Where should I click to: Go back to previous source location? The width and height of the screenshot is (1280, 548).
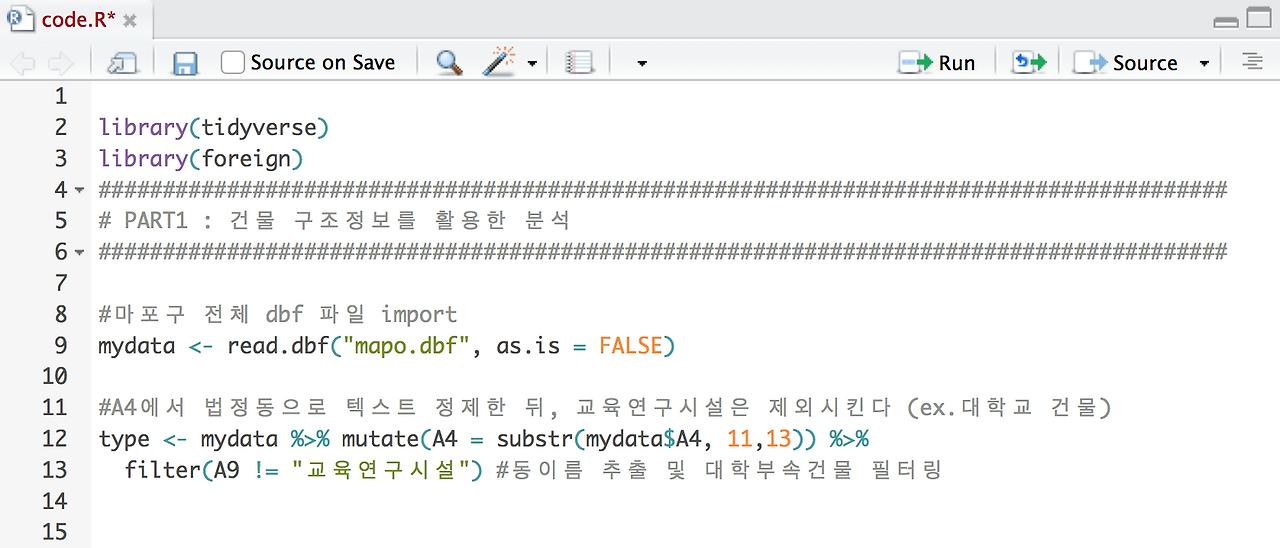click(22, 63)
